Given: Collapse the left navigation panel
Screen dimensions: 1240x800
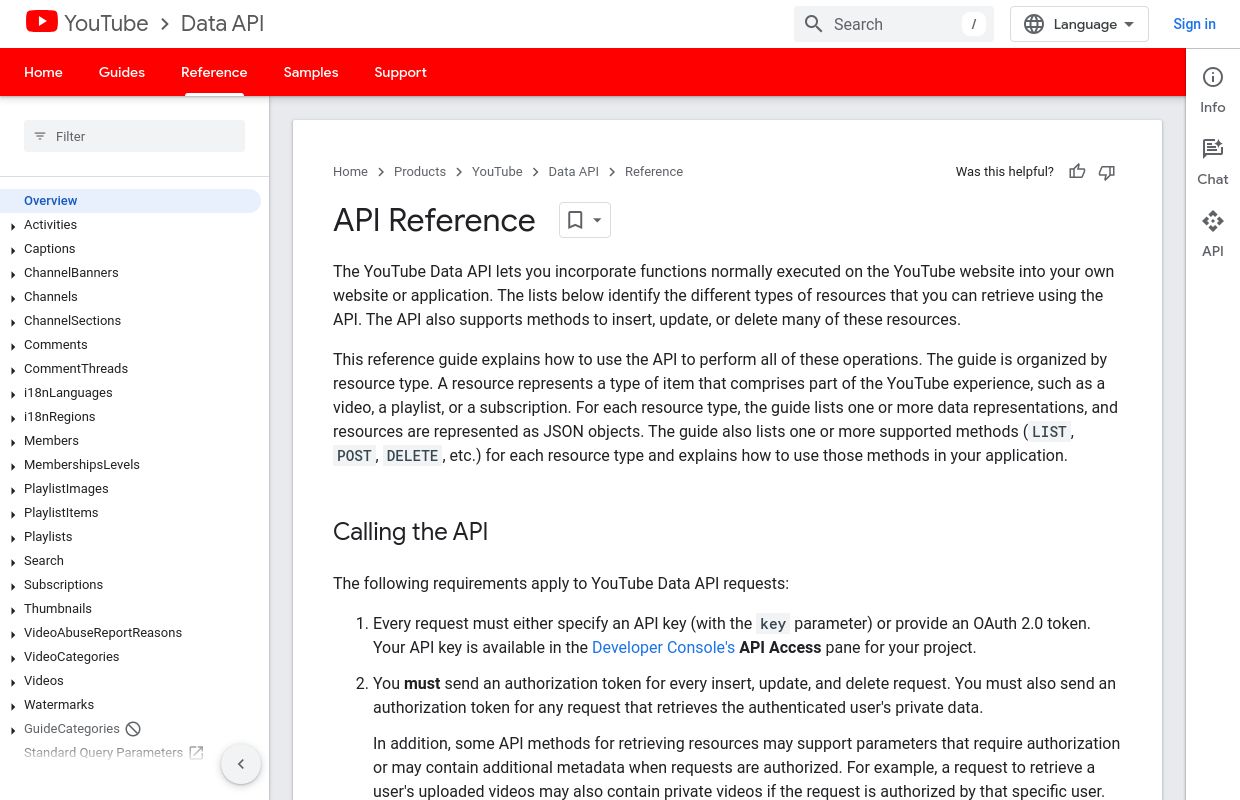Looking at the screenshot, I should coord(241,764).
